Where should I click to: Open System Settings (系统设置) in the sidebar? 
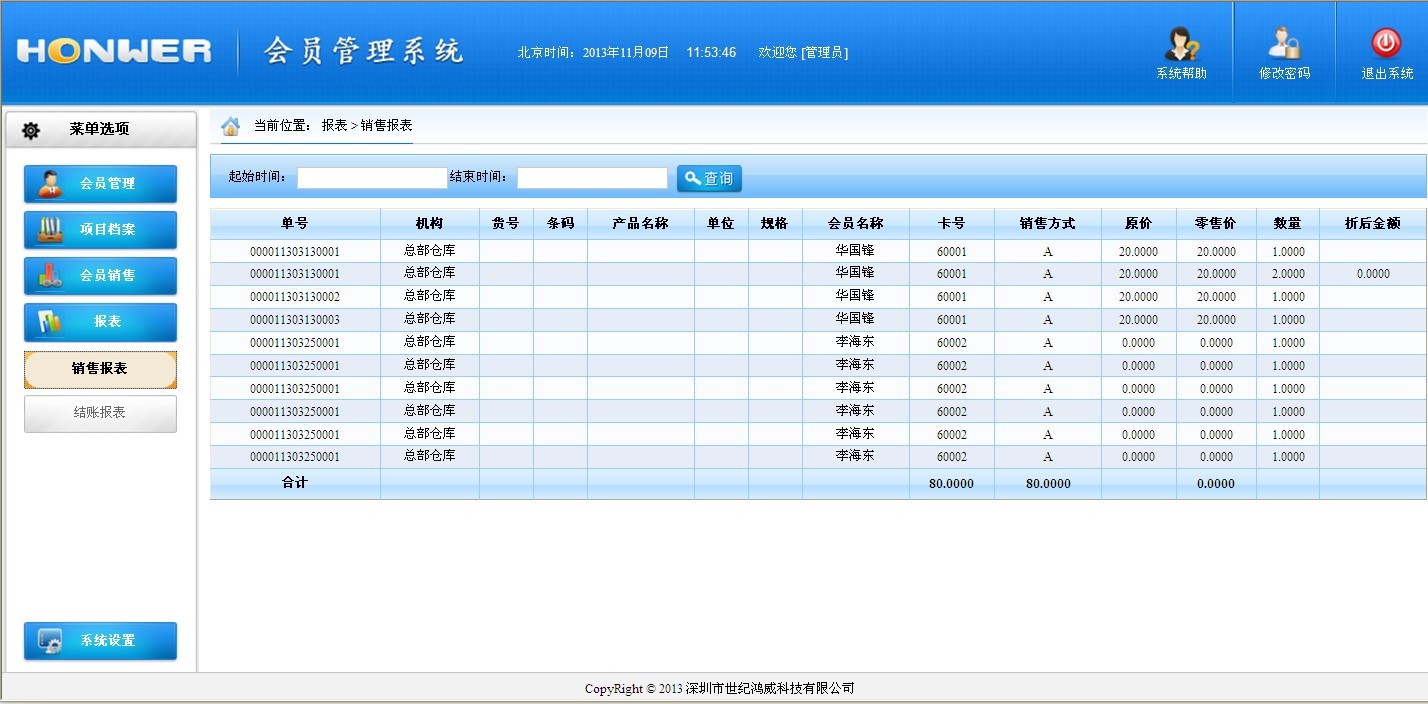100,641
